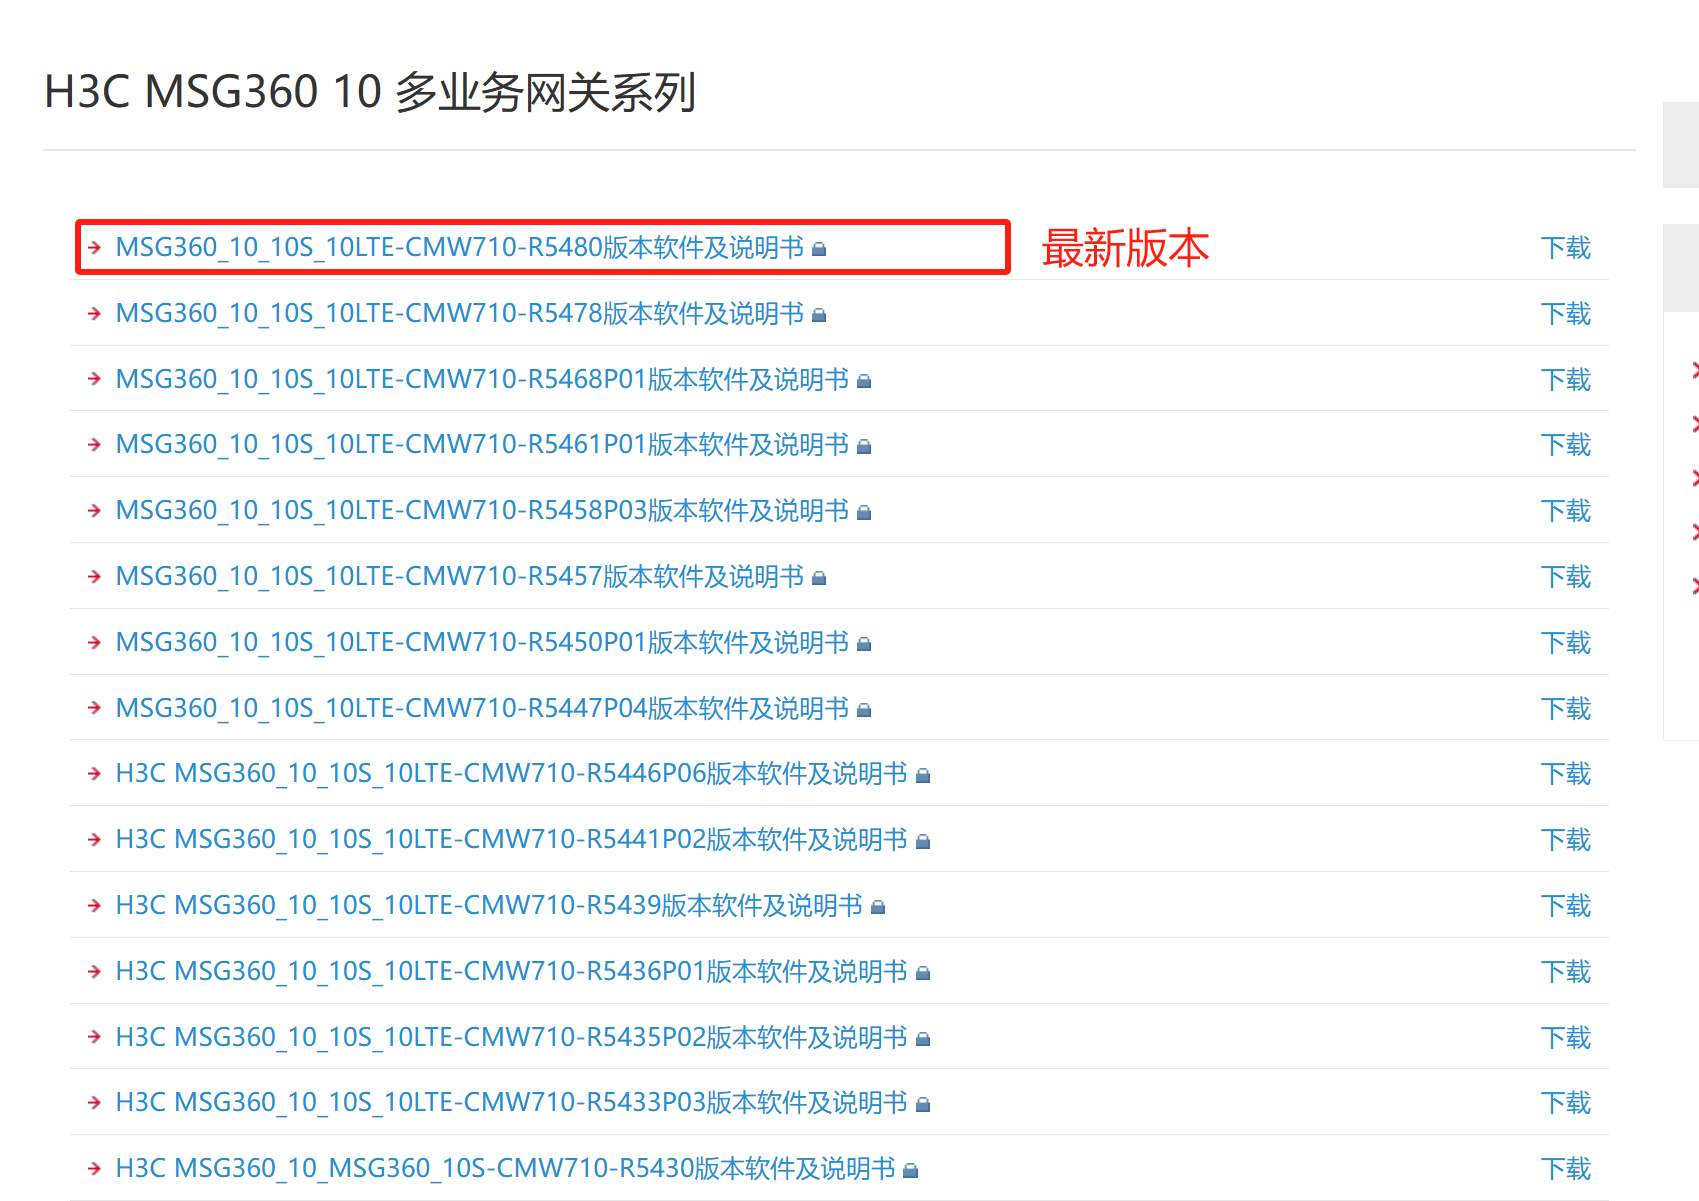Open the R5458P03 version software link
The height and width of the screenshot is (1201, 1699).
pos(482,511)
